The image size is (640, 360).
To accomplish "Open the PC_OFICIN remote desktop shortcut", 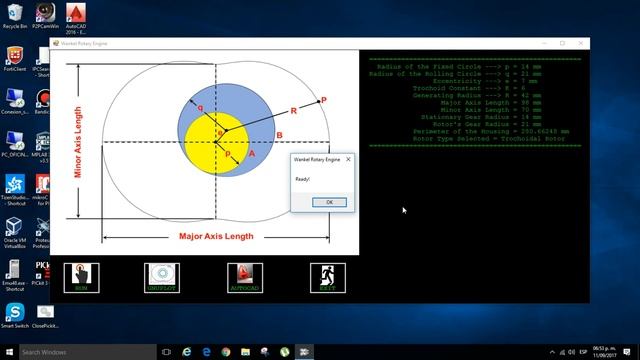I will click(15, 144).
